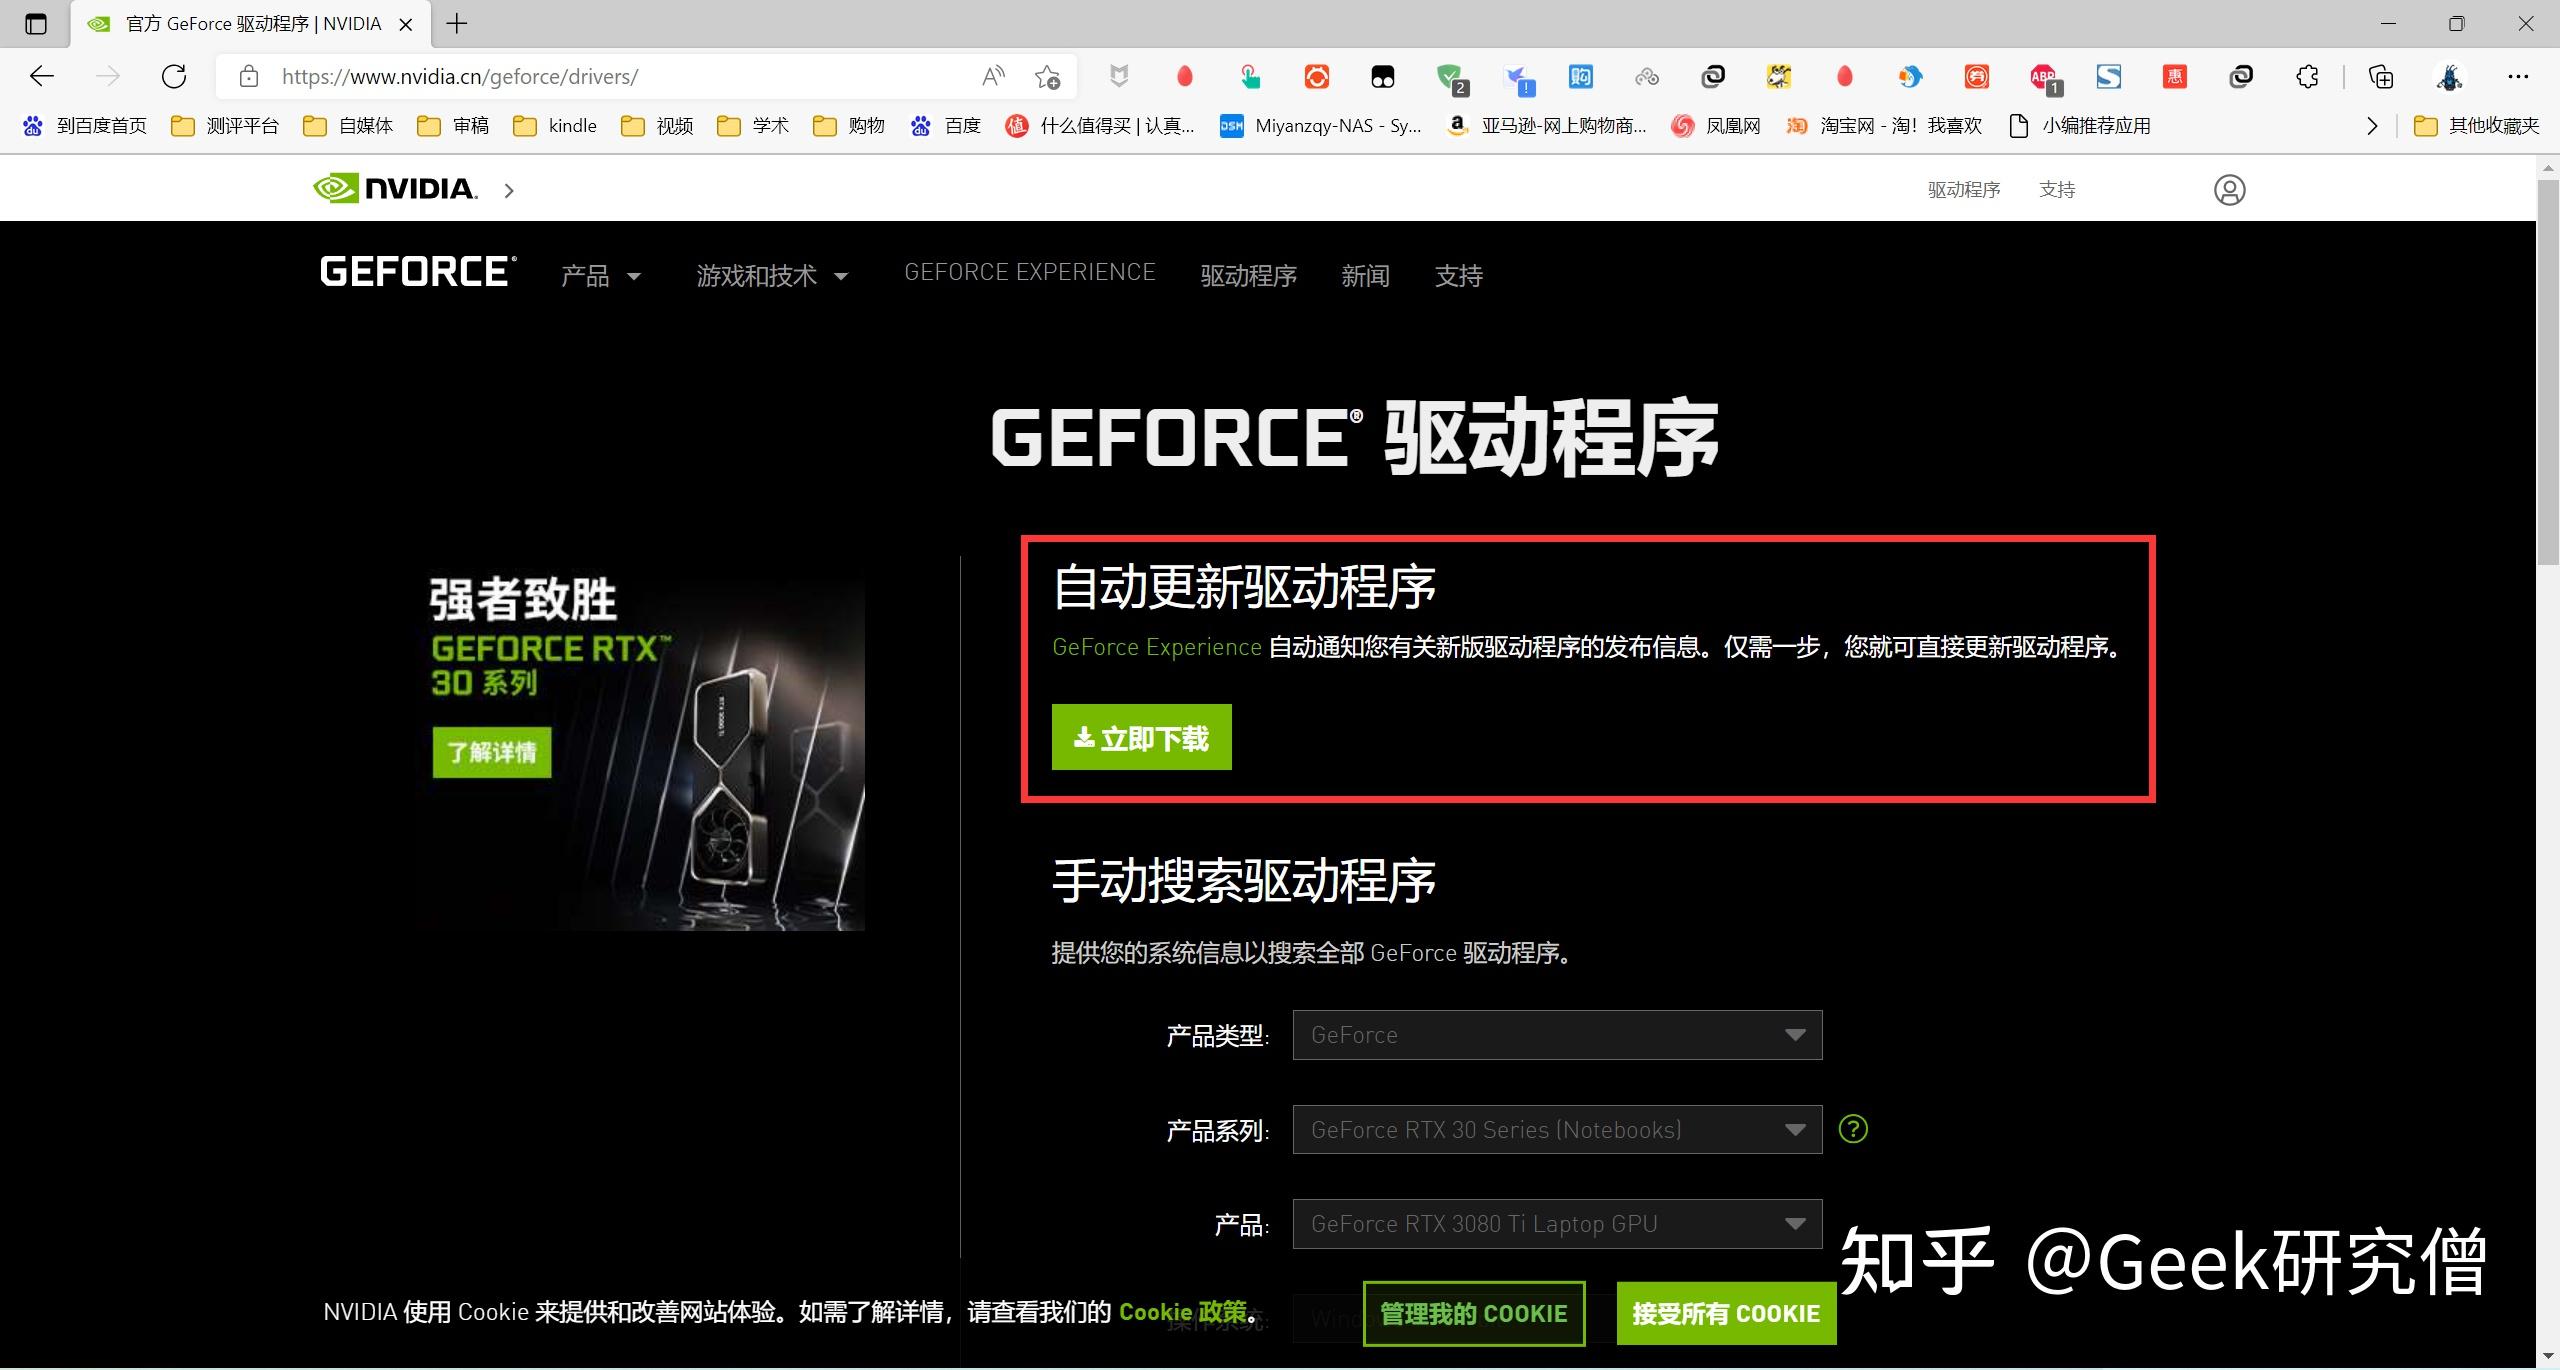
Task: Open the browser profile avatar
Action: tap(2449, 76)
